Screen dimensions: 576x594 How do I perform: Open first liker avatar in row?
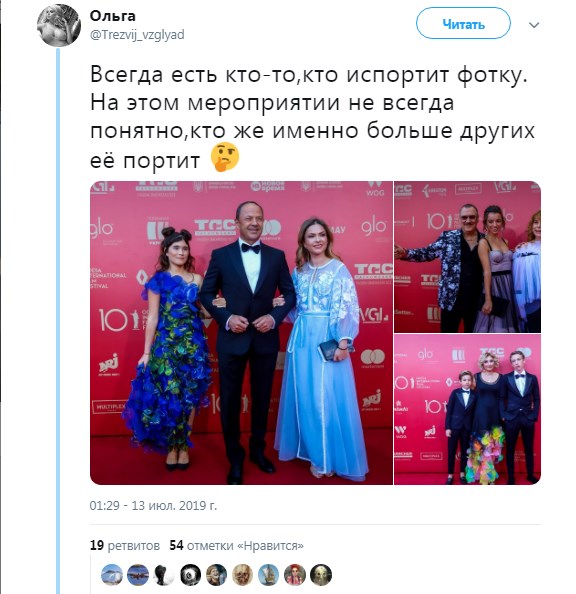point(112,574)
